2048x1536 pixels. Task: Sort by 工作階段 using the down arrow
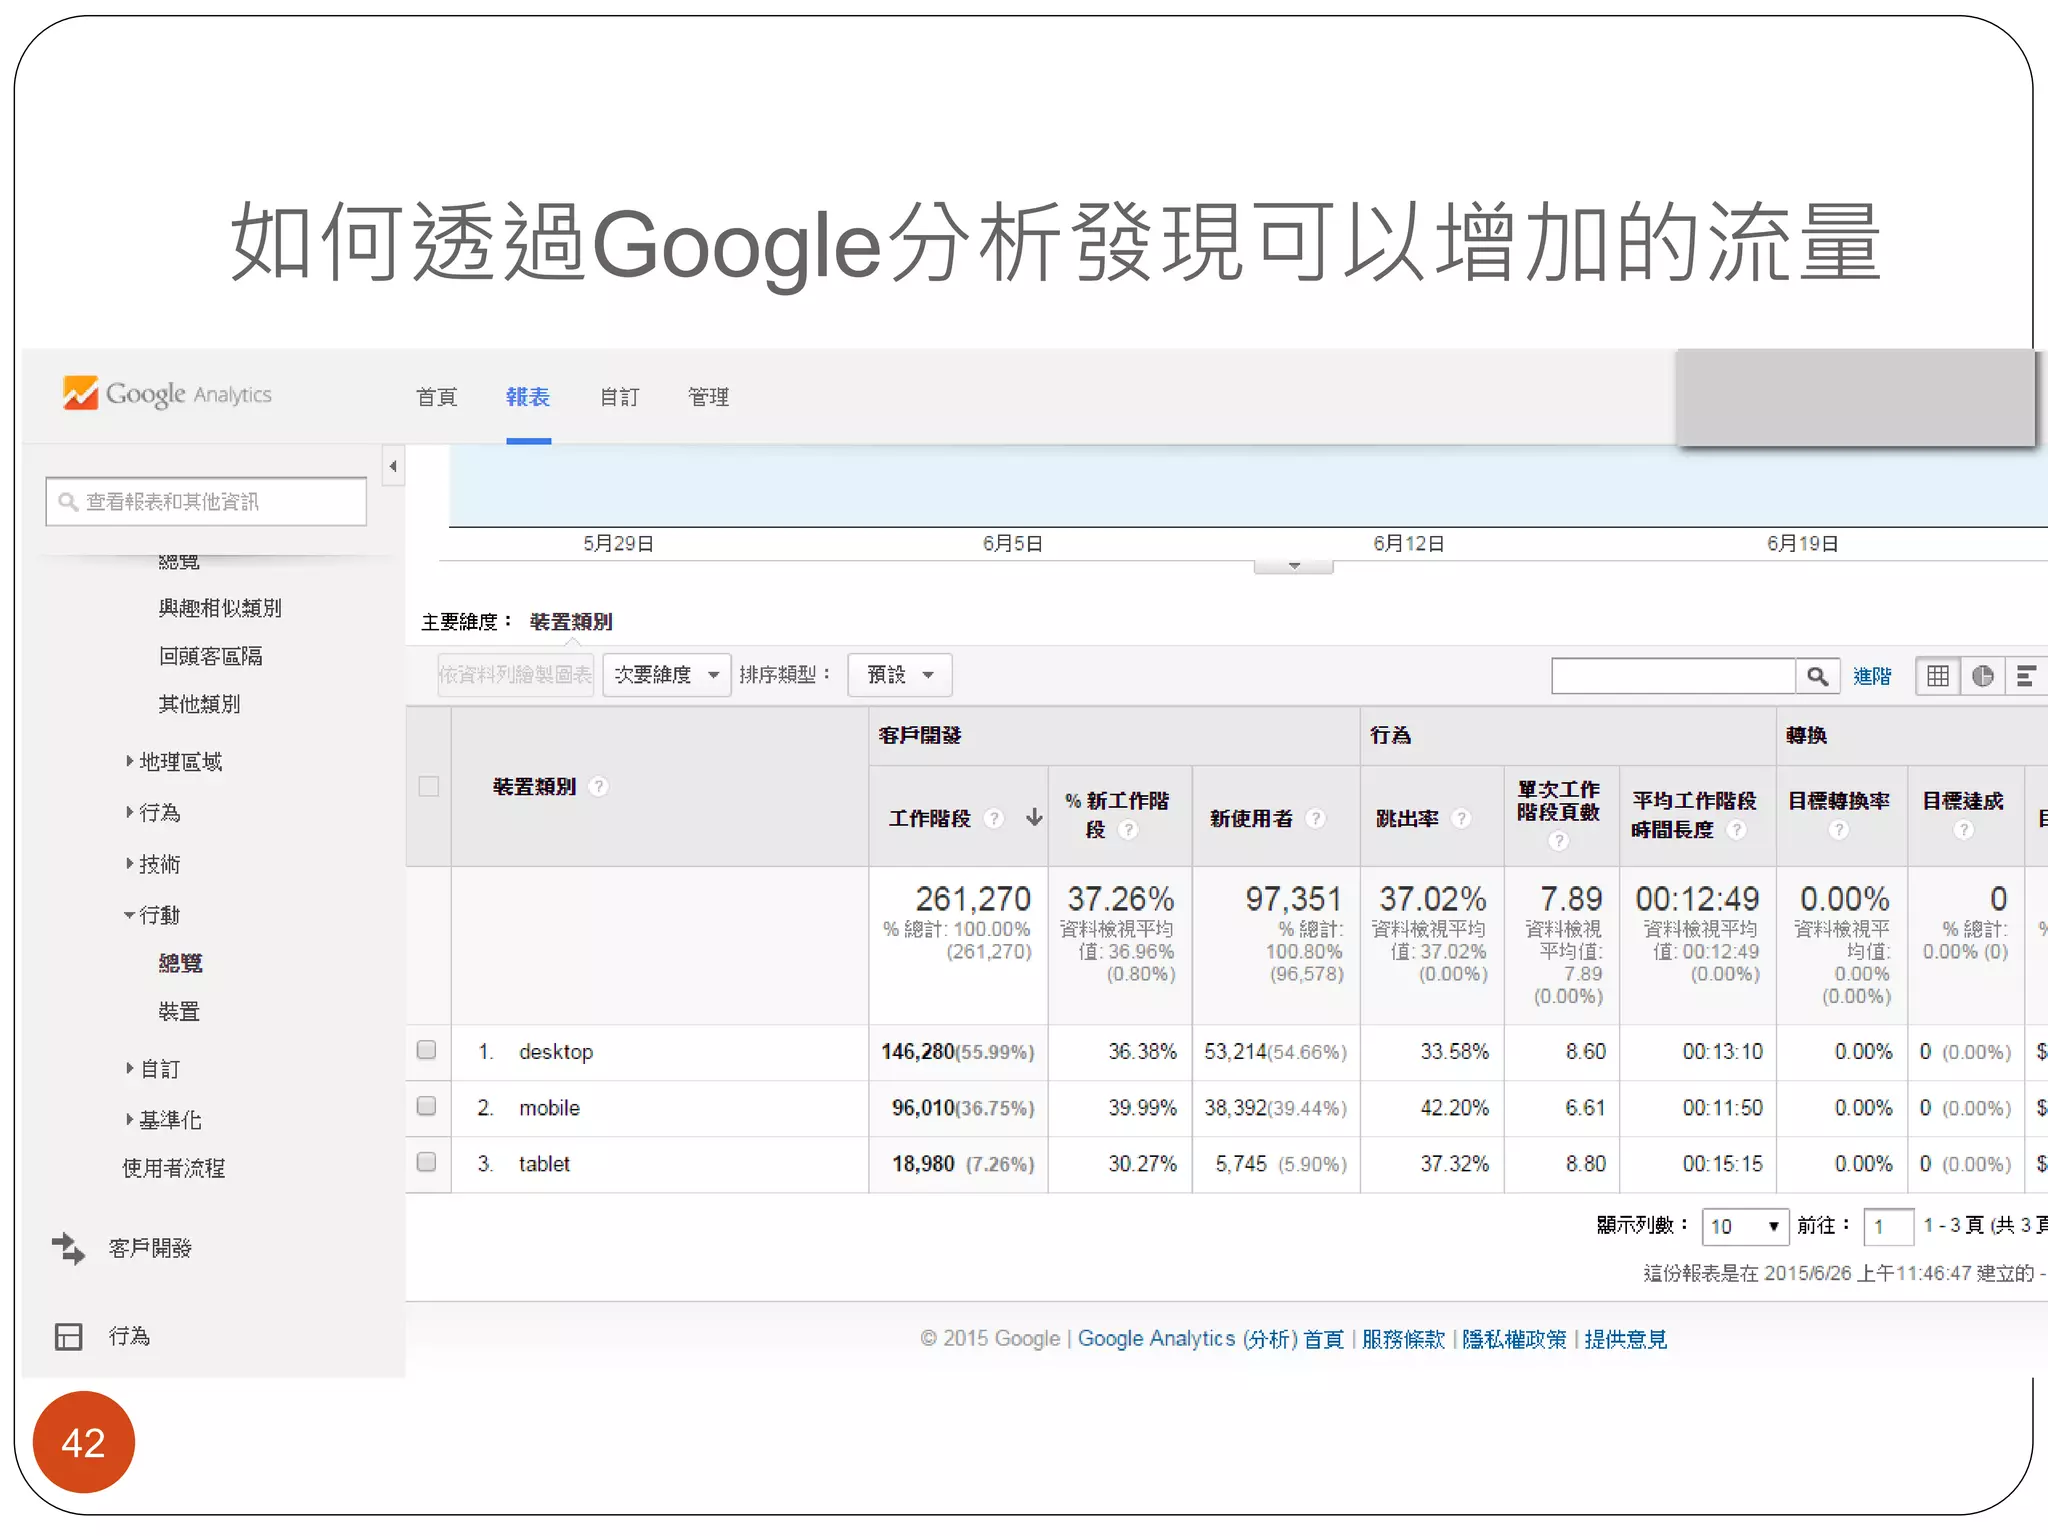pyautogui.click(x=1034, y=818)
